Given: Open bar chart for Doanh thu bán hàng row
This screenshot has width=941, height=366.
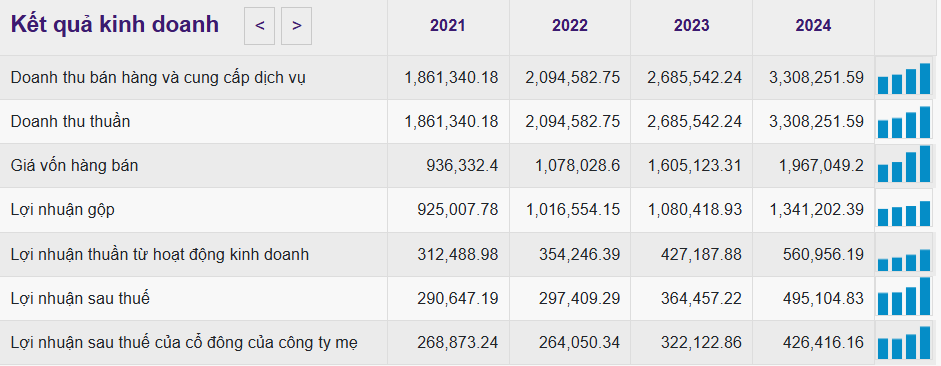Looking at the screenshot, I should tap(904, 79).
